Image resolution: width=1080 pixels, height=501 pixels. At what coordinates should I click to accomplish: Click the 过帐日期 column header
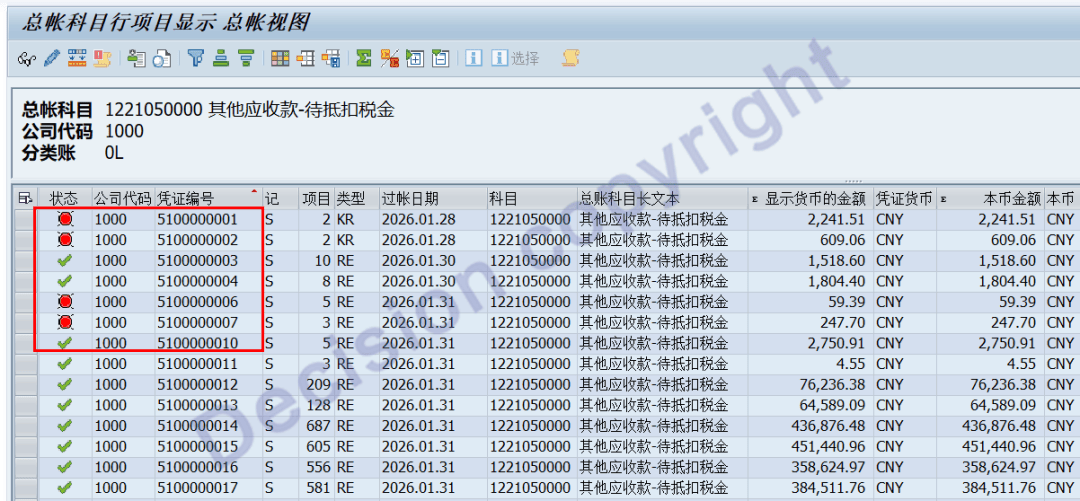(433, 199)
